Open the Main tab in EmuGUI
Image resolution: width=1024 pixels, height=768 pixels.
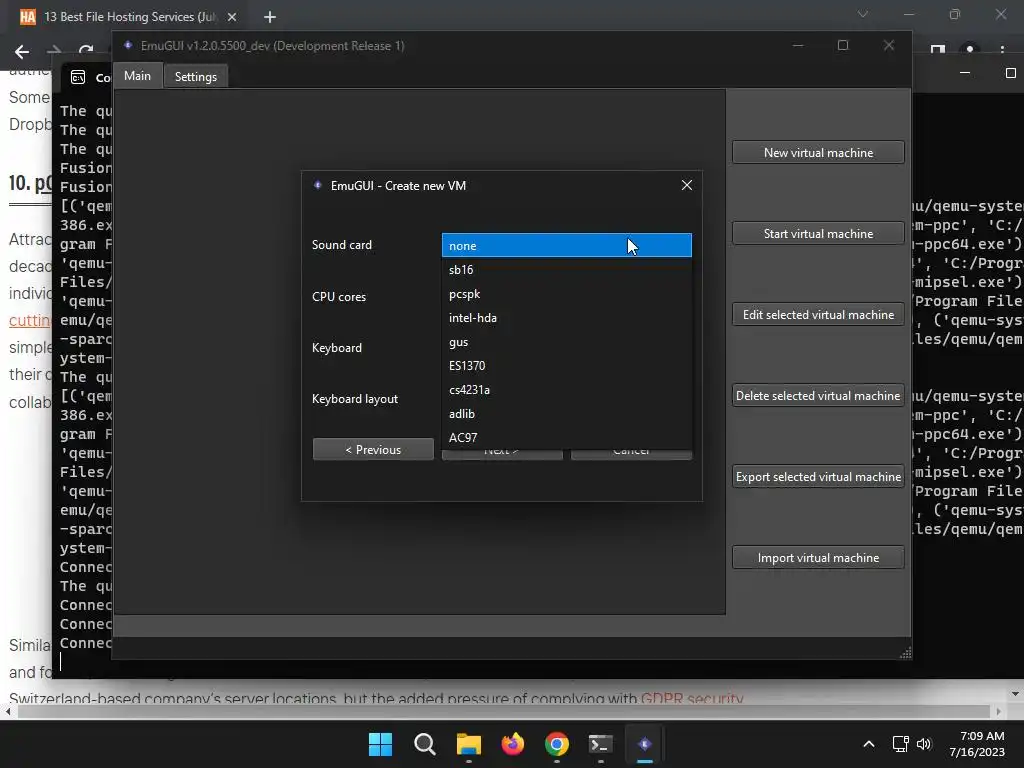pyautogui.click(x=137, y=76)
